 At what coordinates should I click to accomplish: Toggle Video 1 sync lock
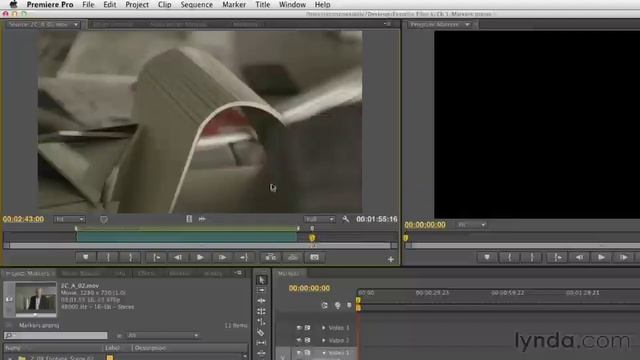(x=308, y=353)
